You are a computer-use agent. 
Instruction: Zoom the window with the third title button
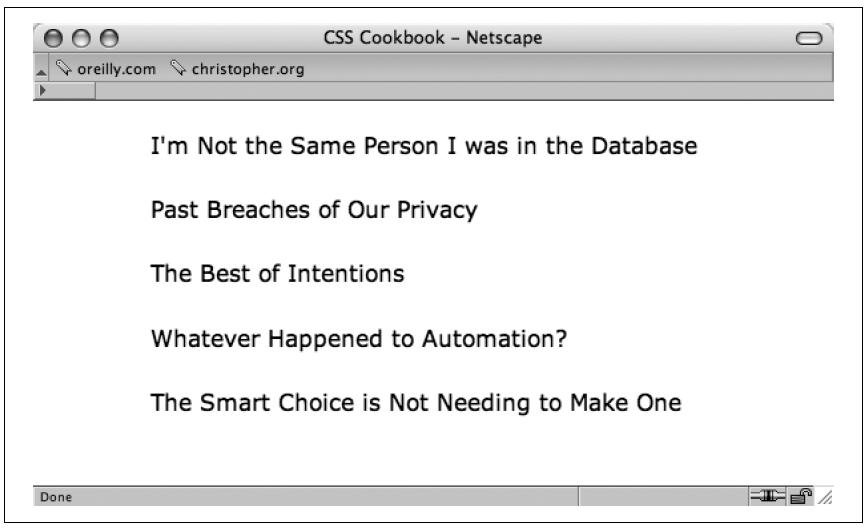(x=109, y=38)
